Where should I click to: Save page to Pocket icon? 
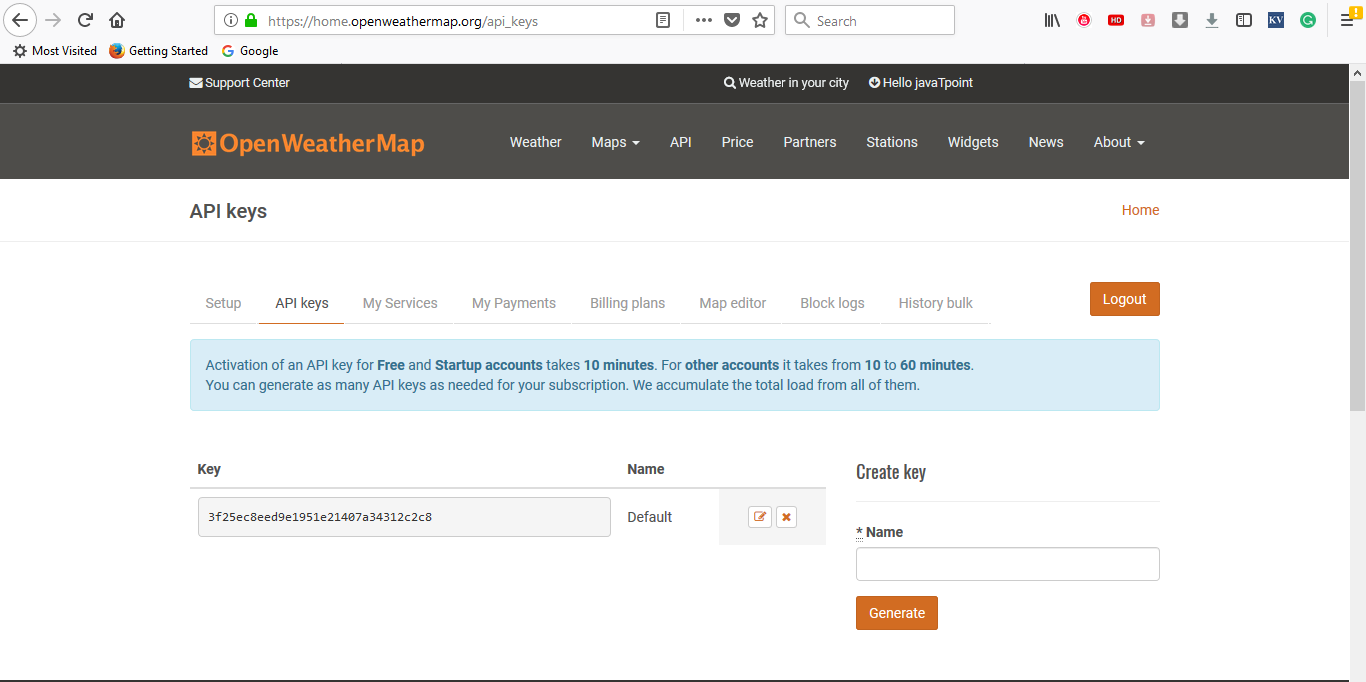point(732,20)
